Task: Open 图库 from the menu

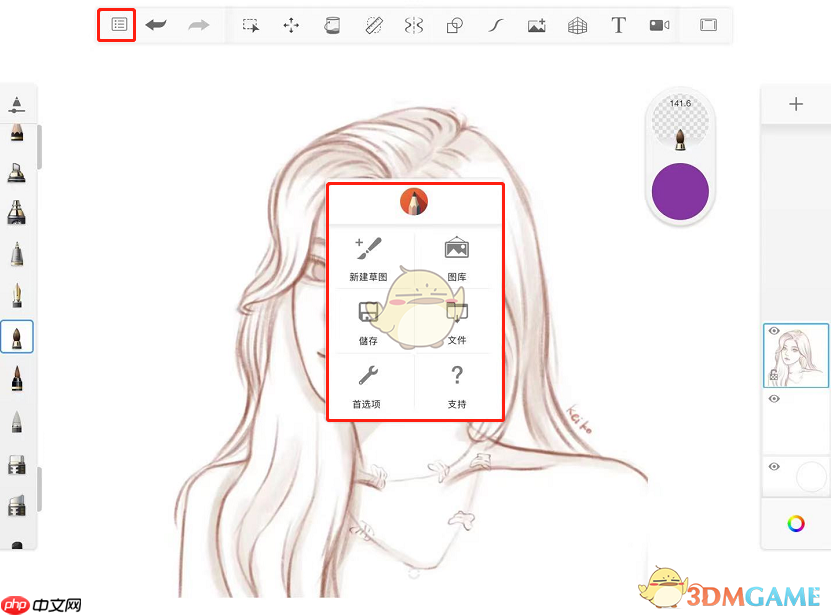Action: coord(457,258)
